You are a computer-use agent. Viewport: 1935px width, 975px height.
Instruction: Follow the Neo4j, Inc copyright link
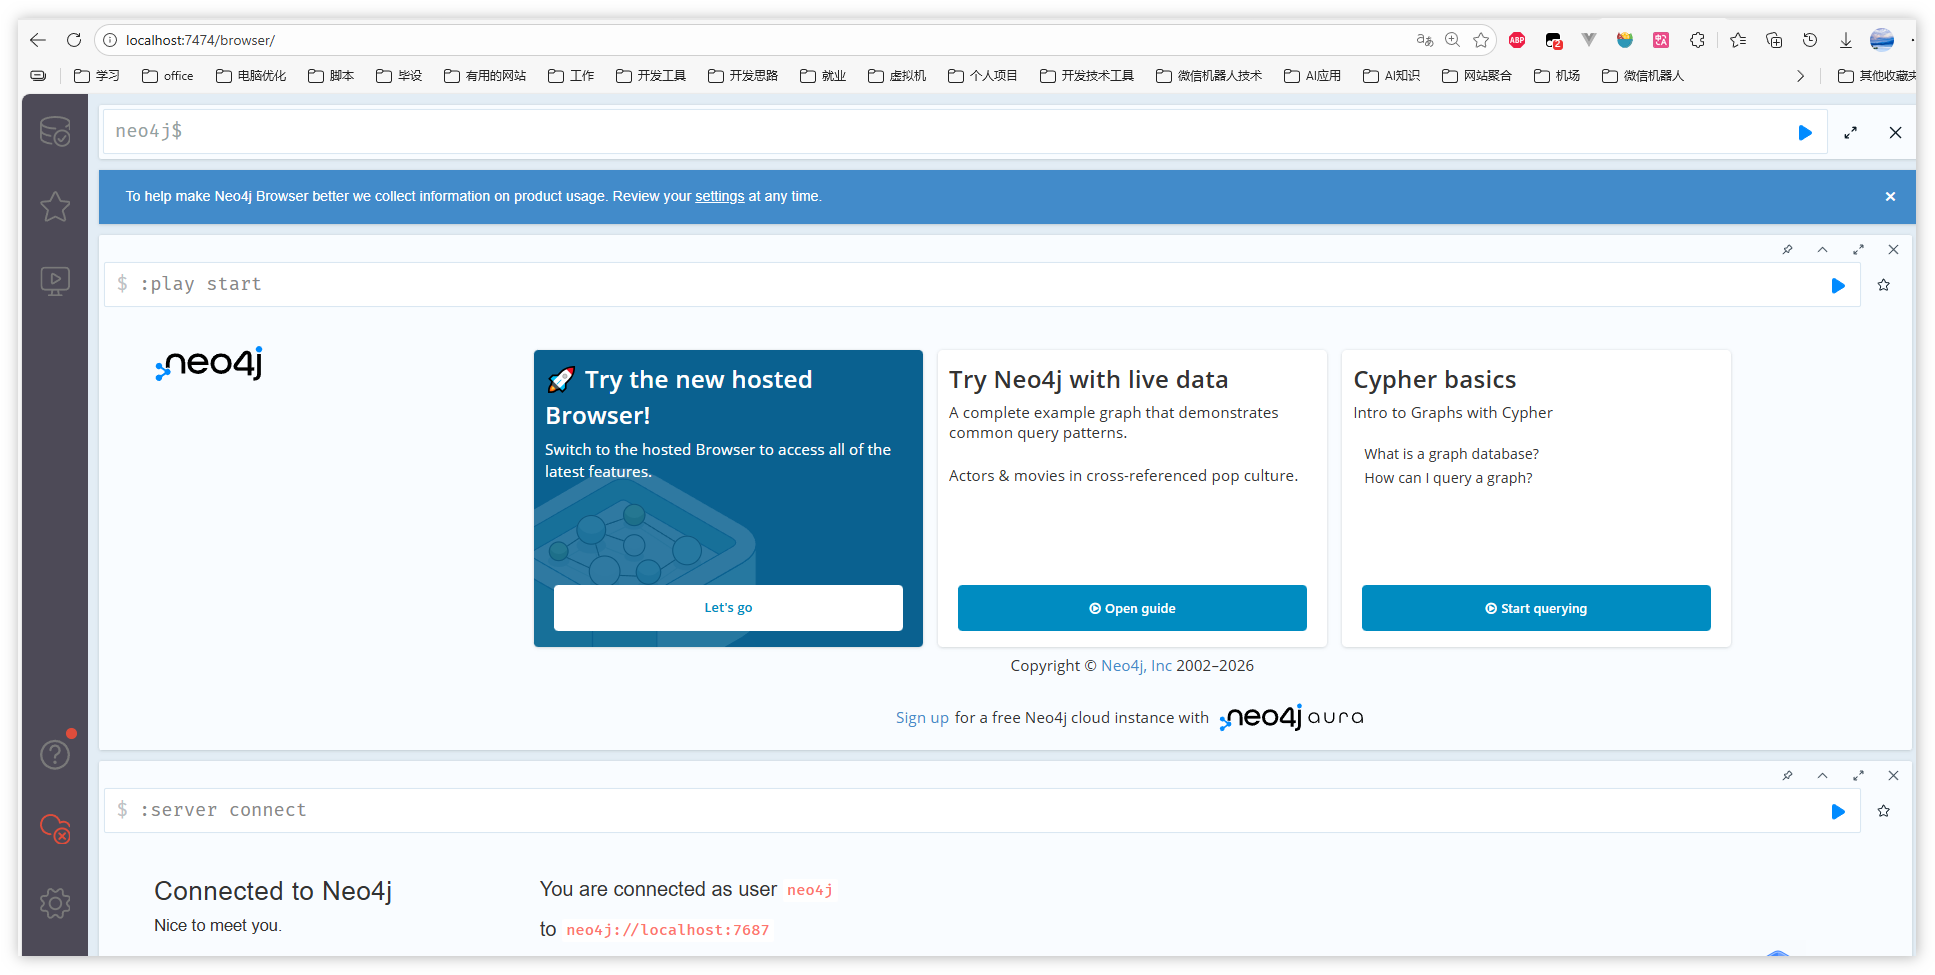point(1136,666)
